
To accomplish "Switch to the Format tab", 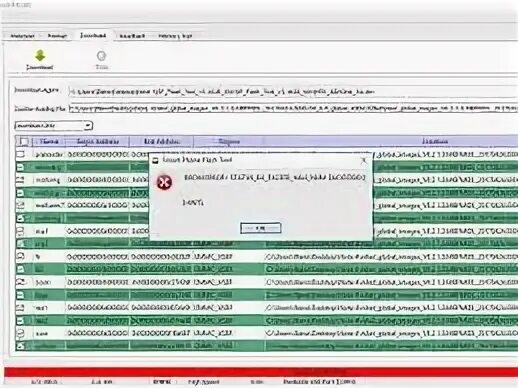I will pyautogui.click(x=57, y=36).
